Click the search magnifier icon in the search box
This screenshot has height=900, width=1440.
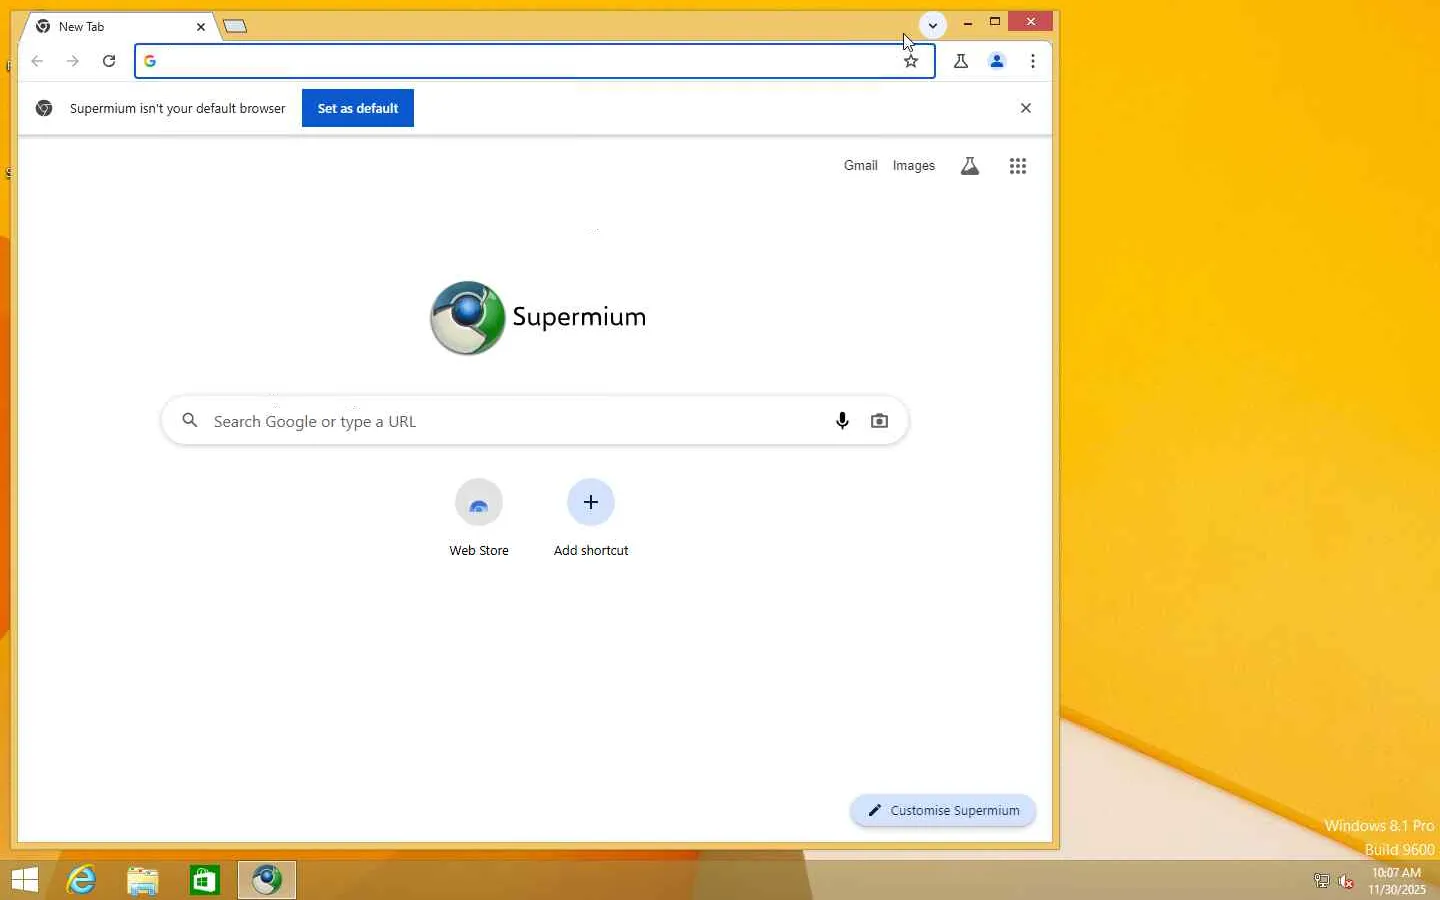(x=190, y=421)
